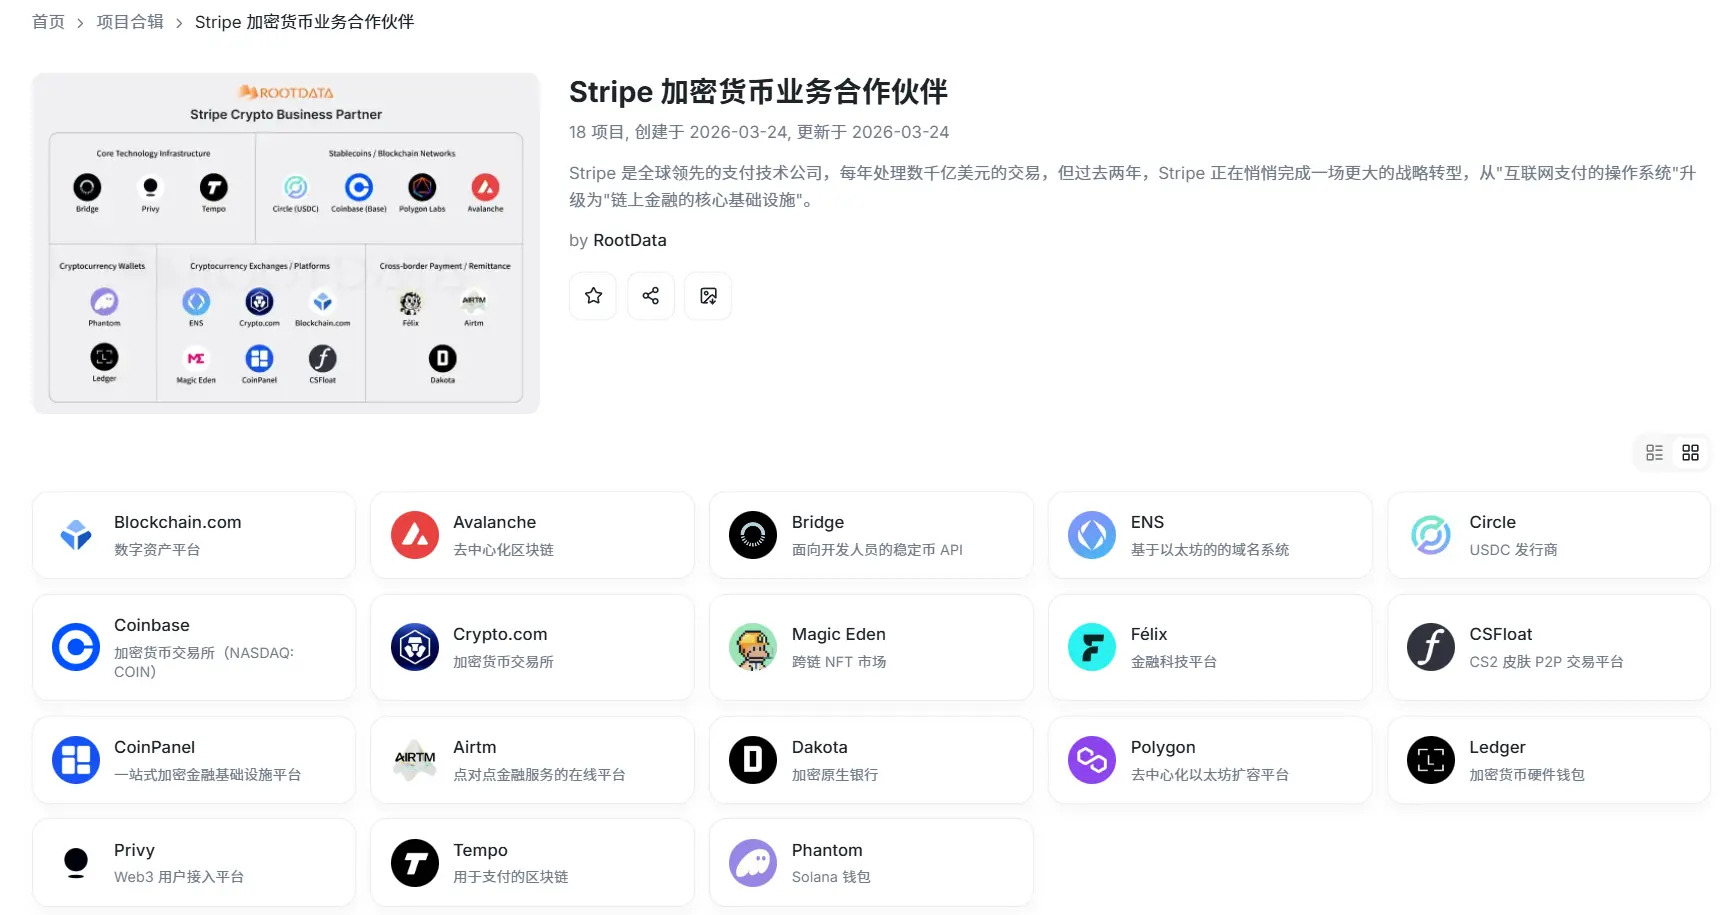This screenshot has height=915, width=1734.
Task: Click the Circle logo icon
Action: (1431, 535)
